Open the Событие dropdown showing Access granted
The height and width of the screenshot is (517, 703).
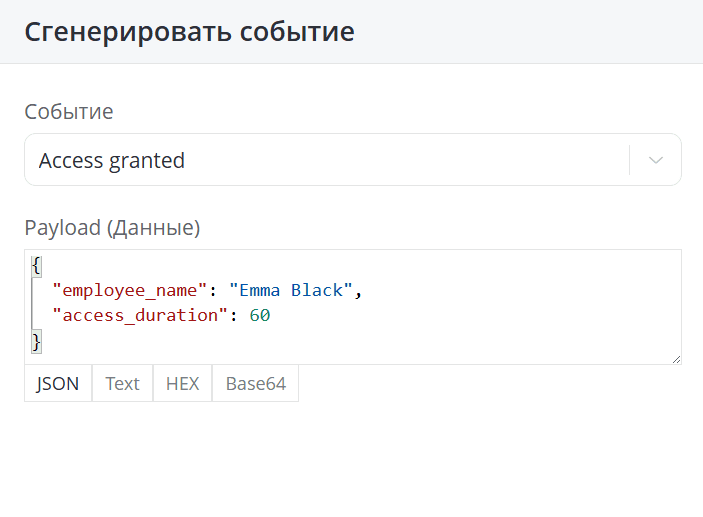353,160
